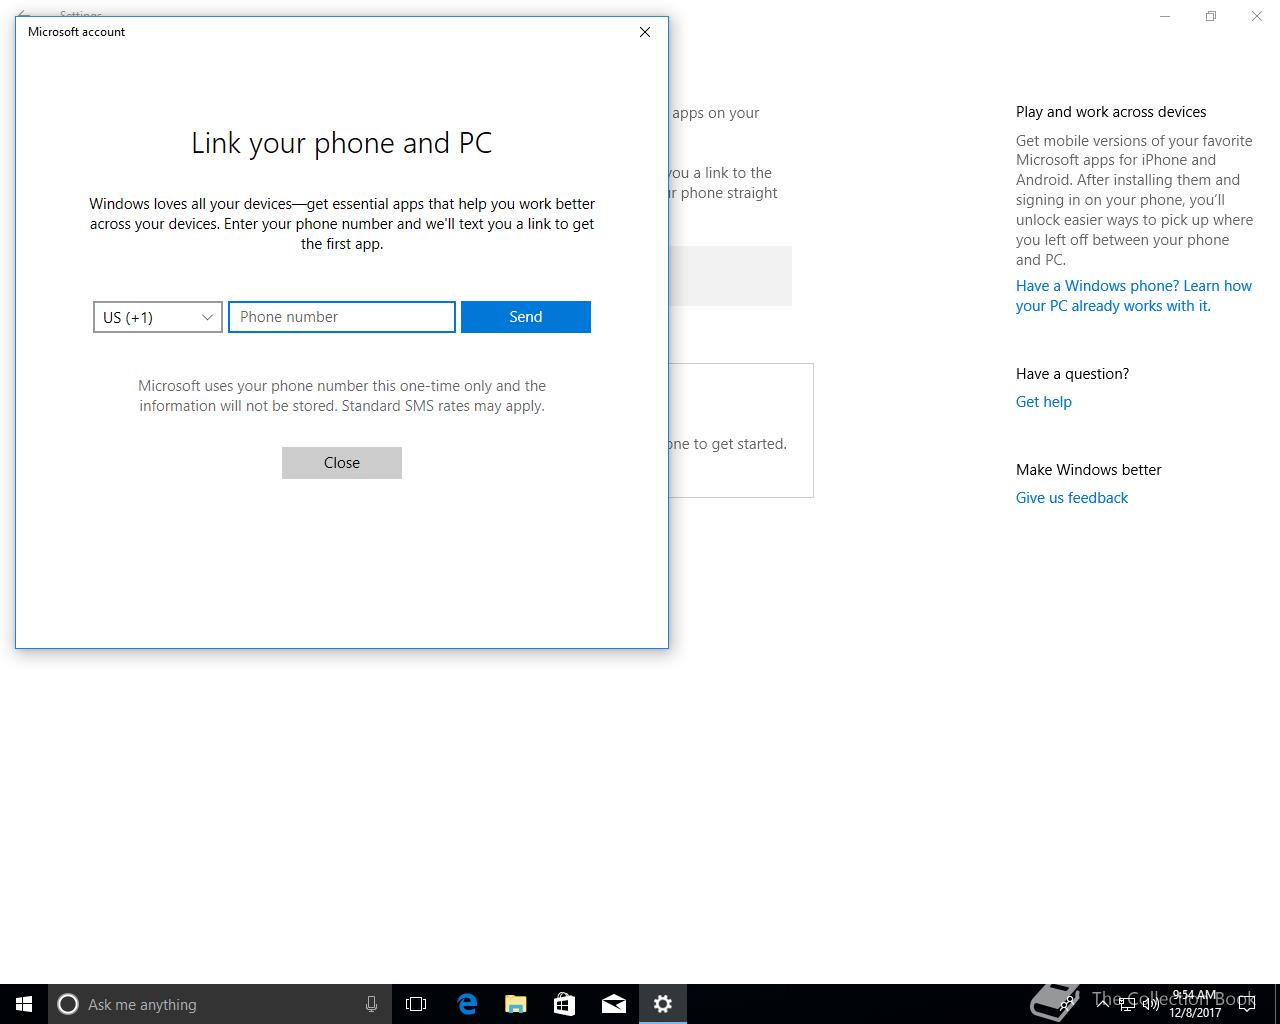Image resolution: width=1280 pixels, height=1024 pixels.
Task: Open the US (+1) country code dropdown
Action: click(x=157, y=317)
